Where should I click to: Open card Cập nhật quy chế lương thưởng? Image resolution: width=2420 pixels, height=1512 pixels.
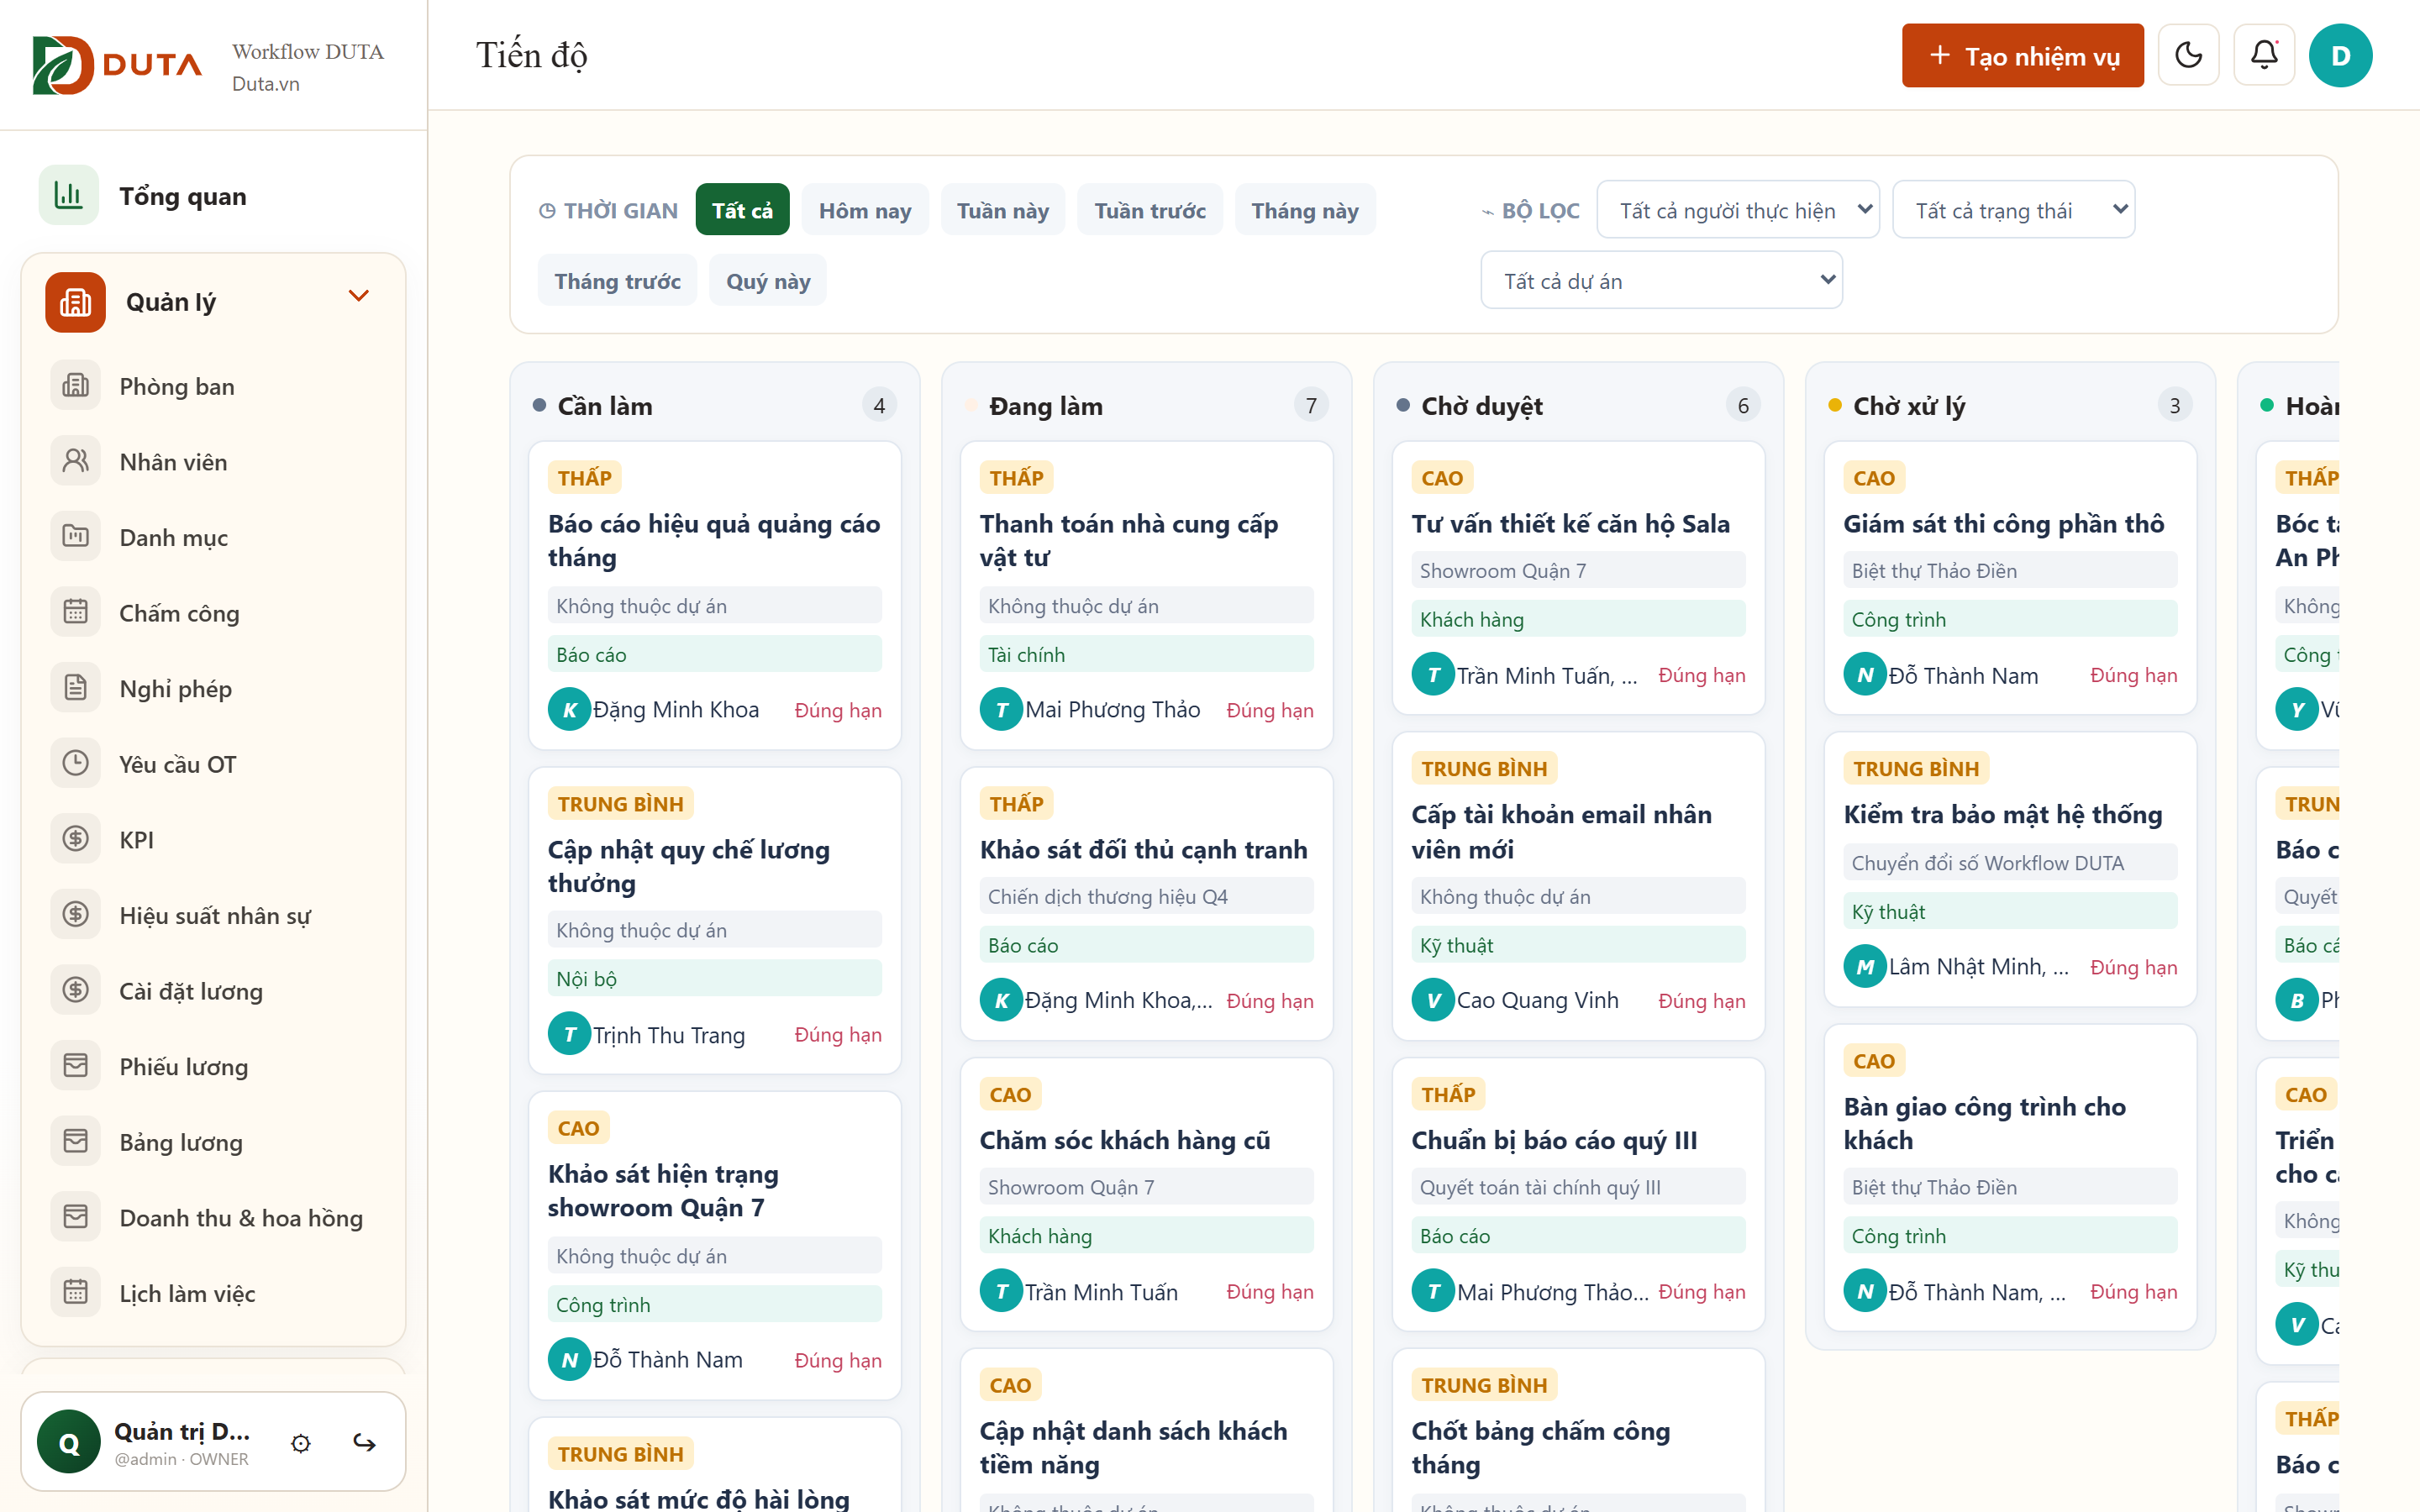point(715,921)
